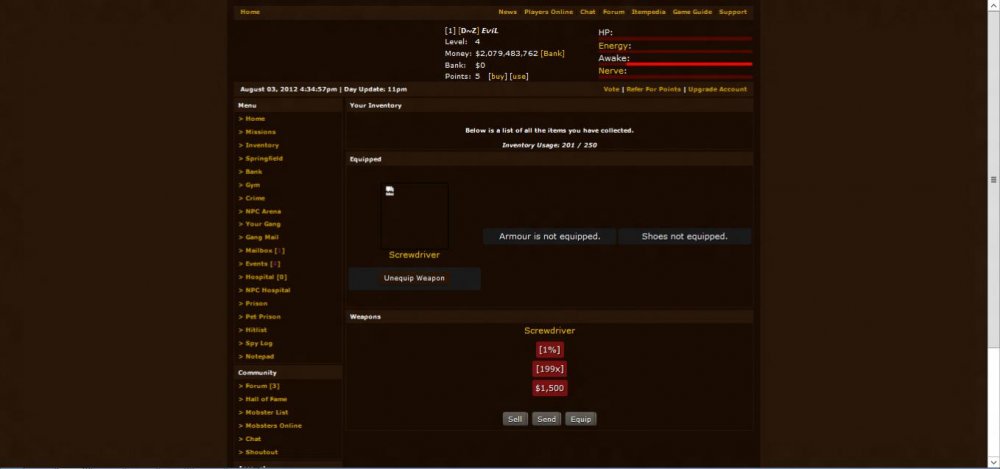Send the Screwdriver using Send button
The image size is (1000, 469).
(546, 419)
